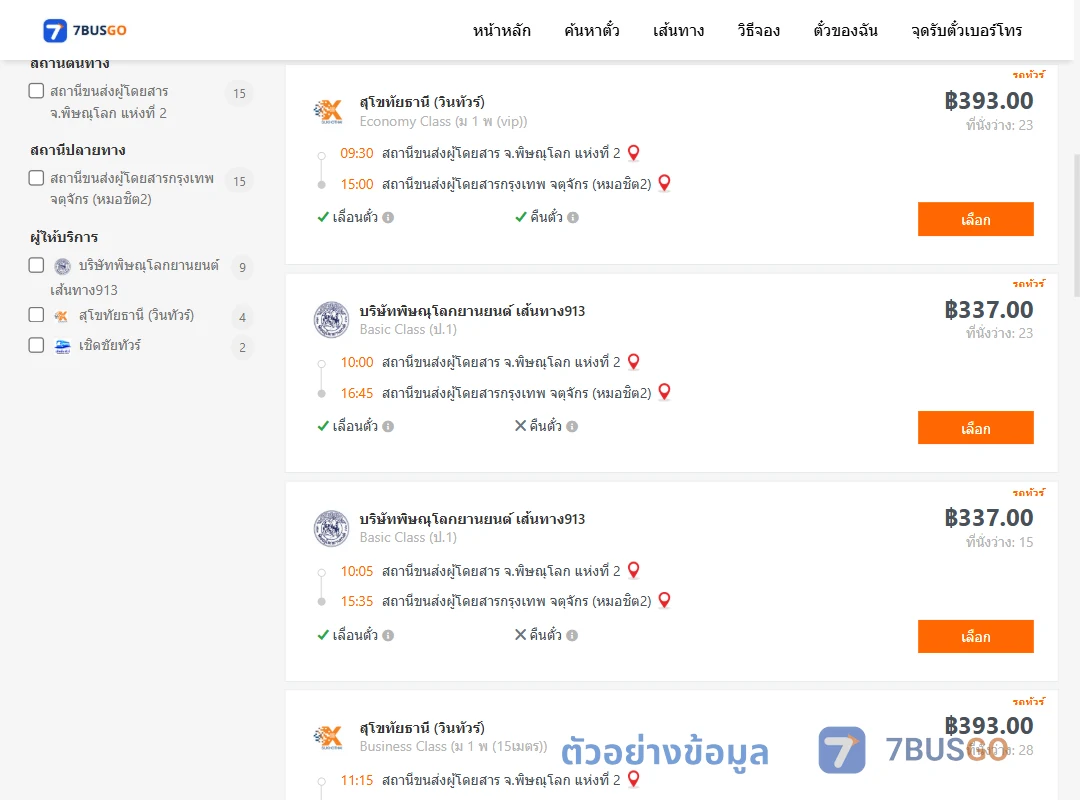Screen dimensions: 1080x800
Task: Check สุโขทัยธานี (วินทัวร์) operator filter
Action: pos(37,315)
